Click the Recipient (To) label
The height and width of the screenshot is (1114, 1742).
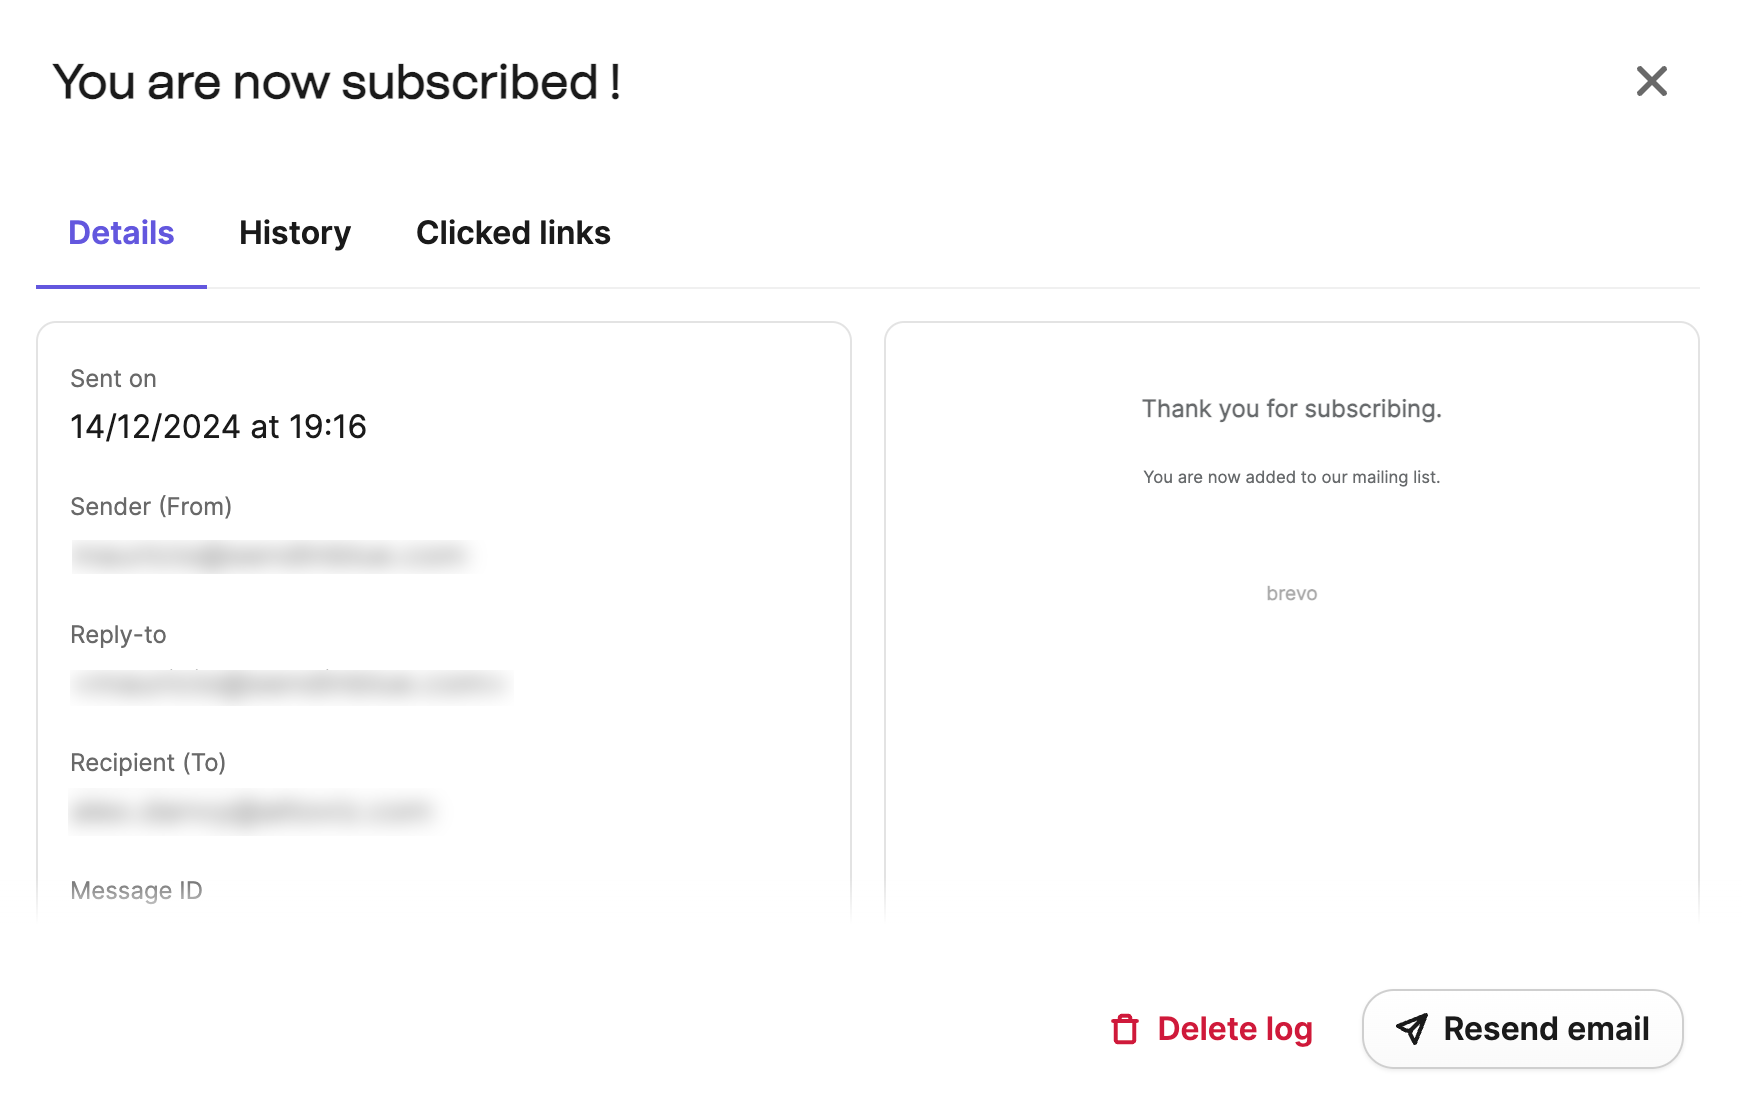pos(148,763)
